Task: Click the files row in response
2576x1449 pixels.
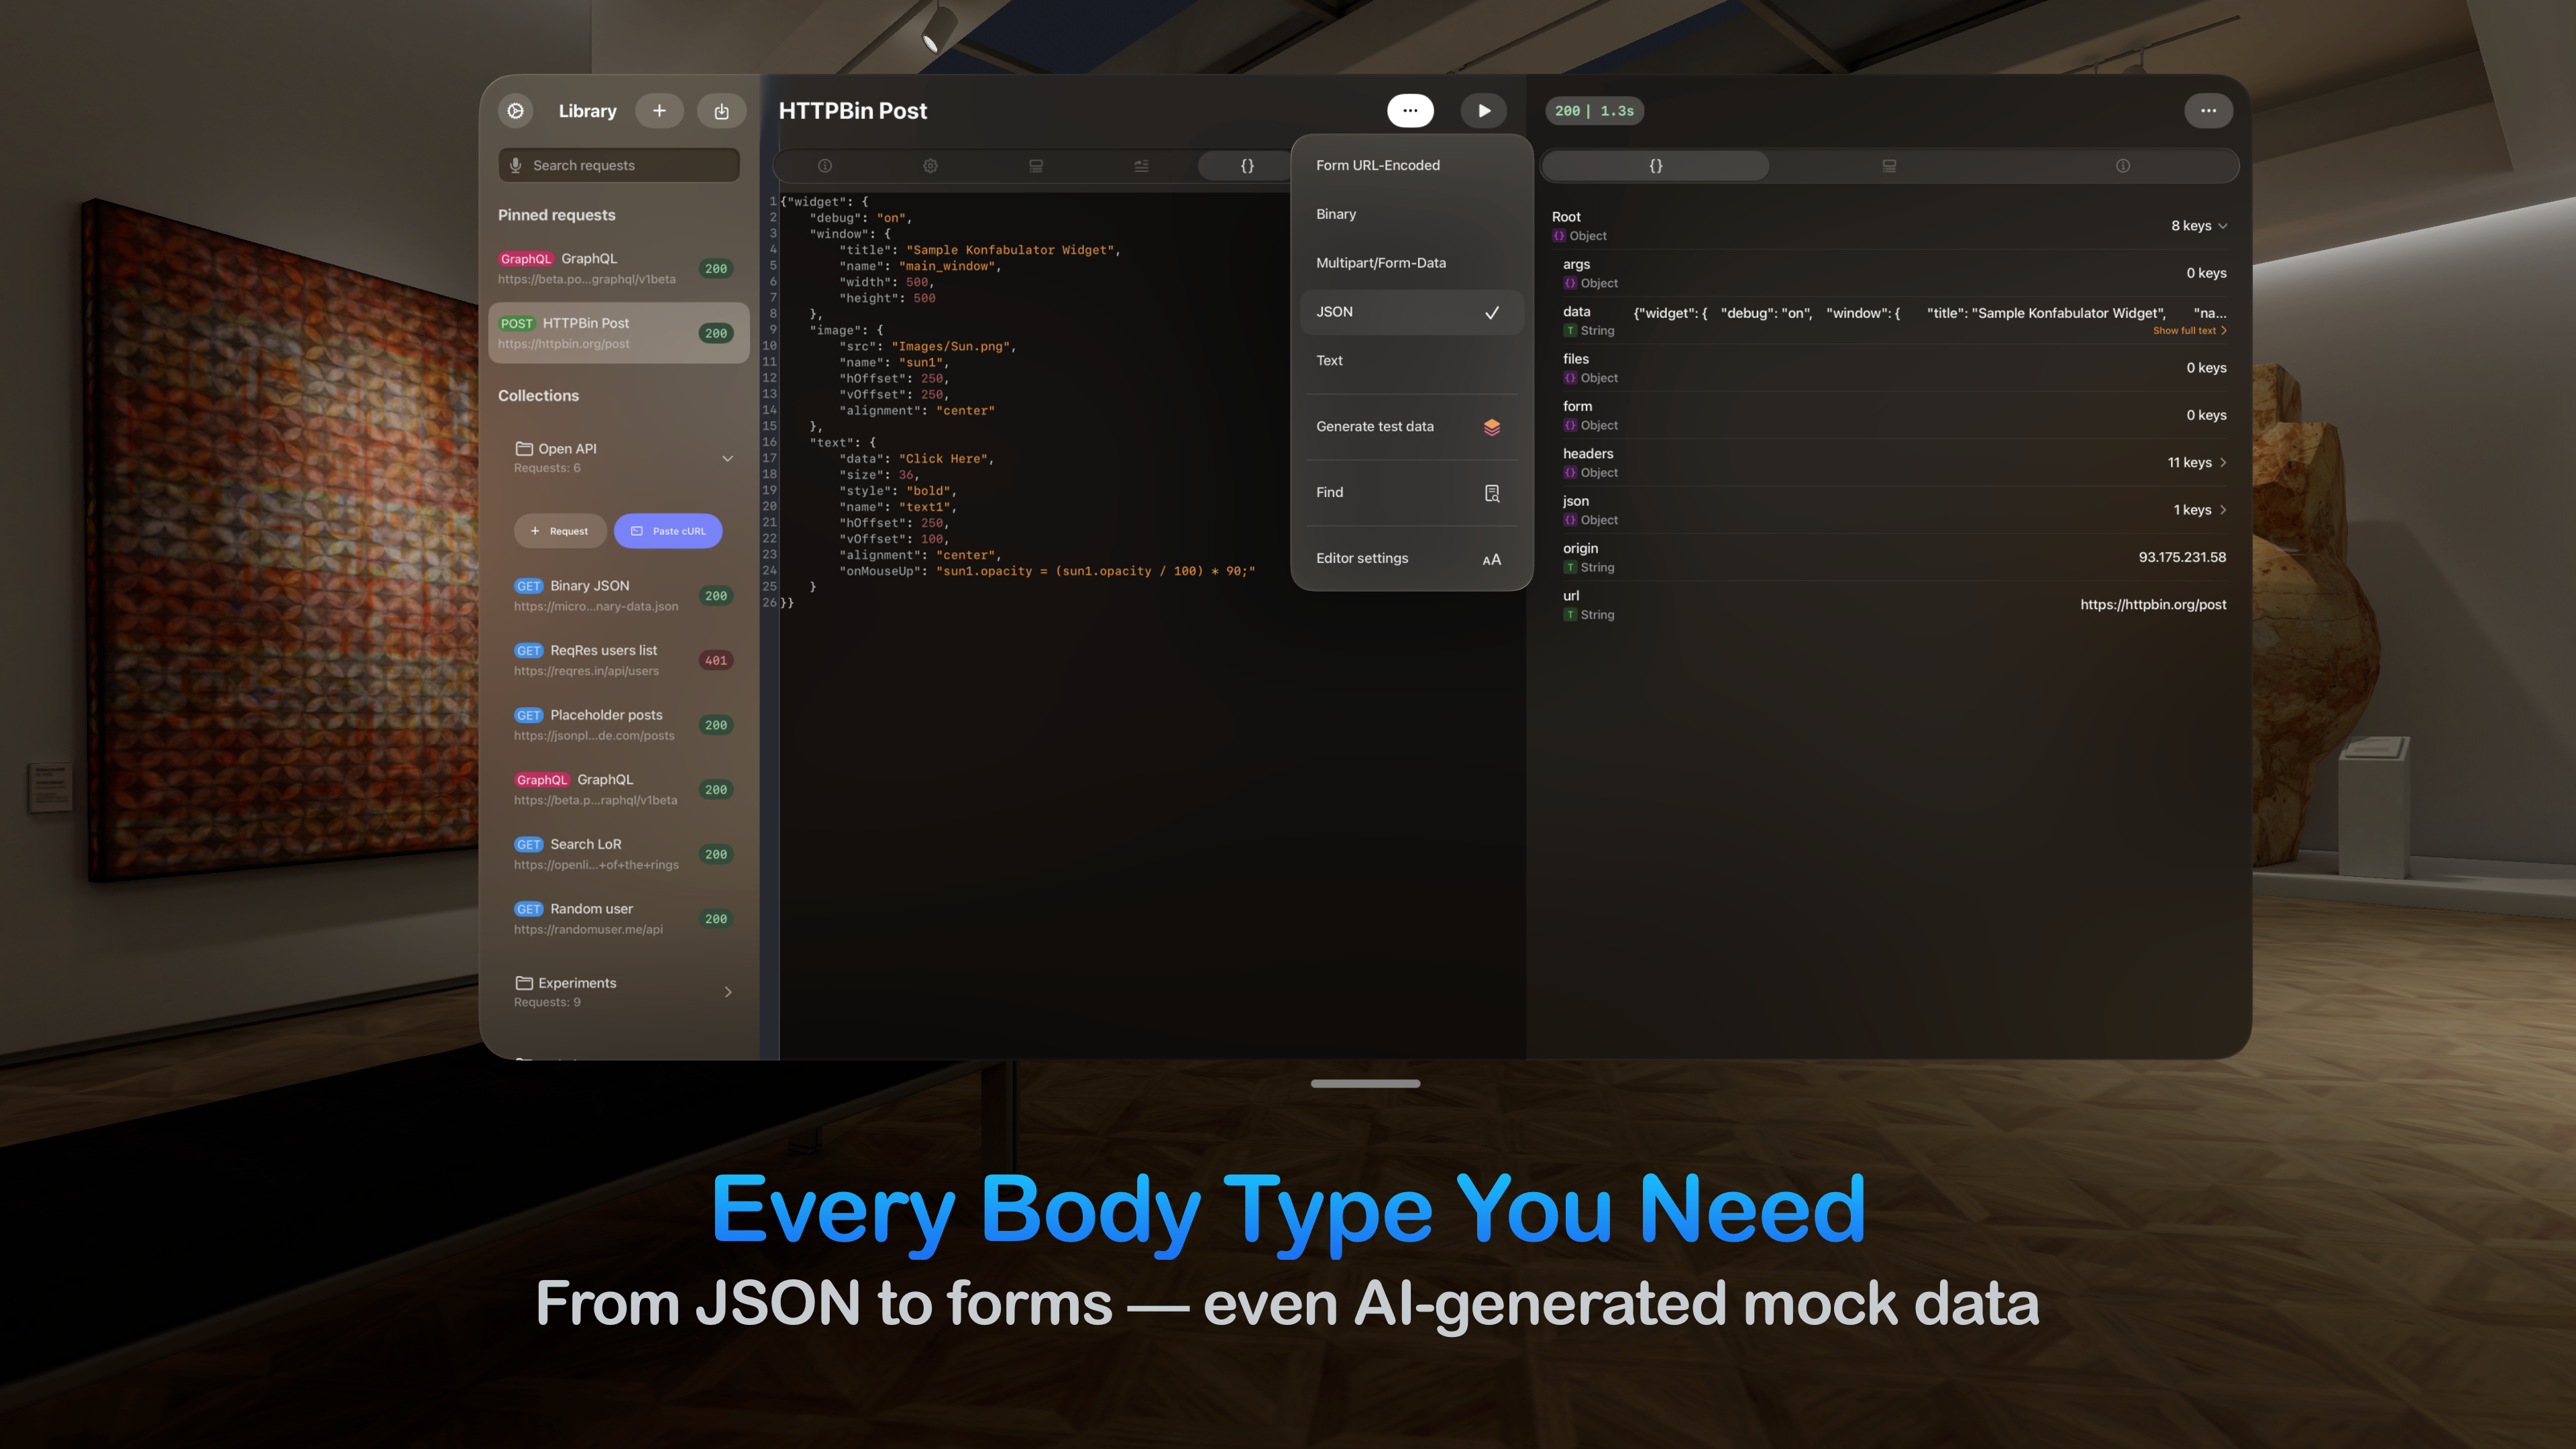Action: coord(1894,368)
